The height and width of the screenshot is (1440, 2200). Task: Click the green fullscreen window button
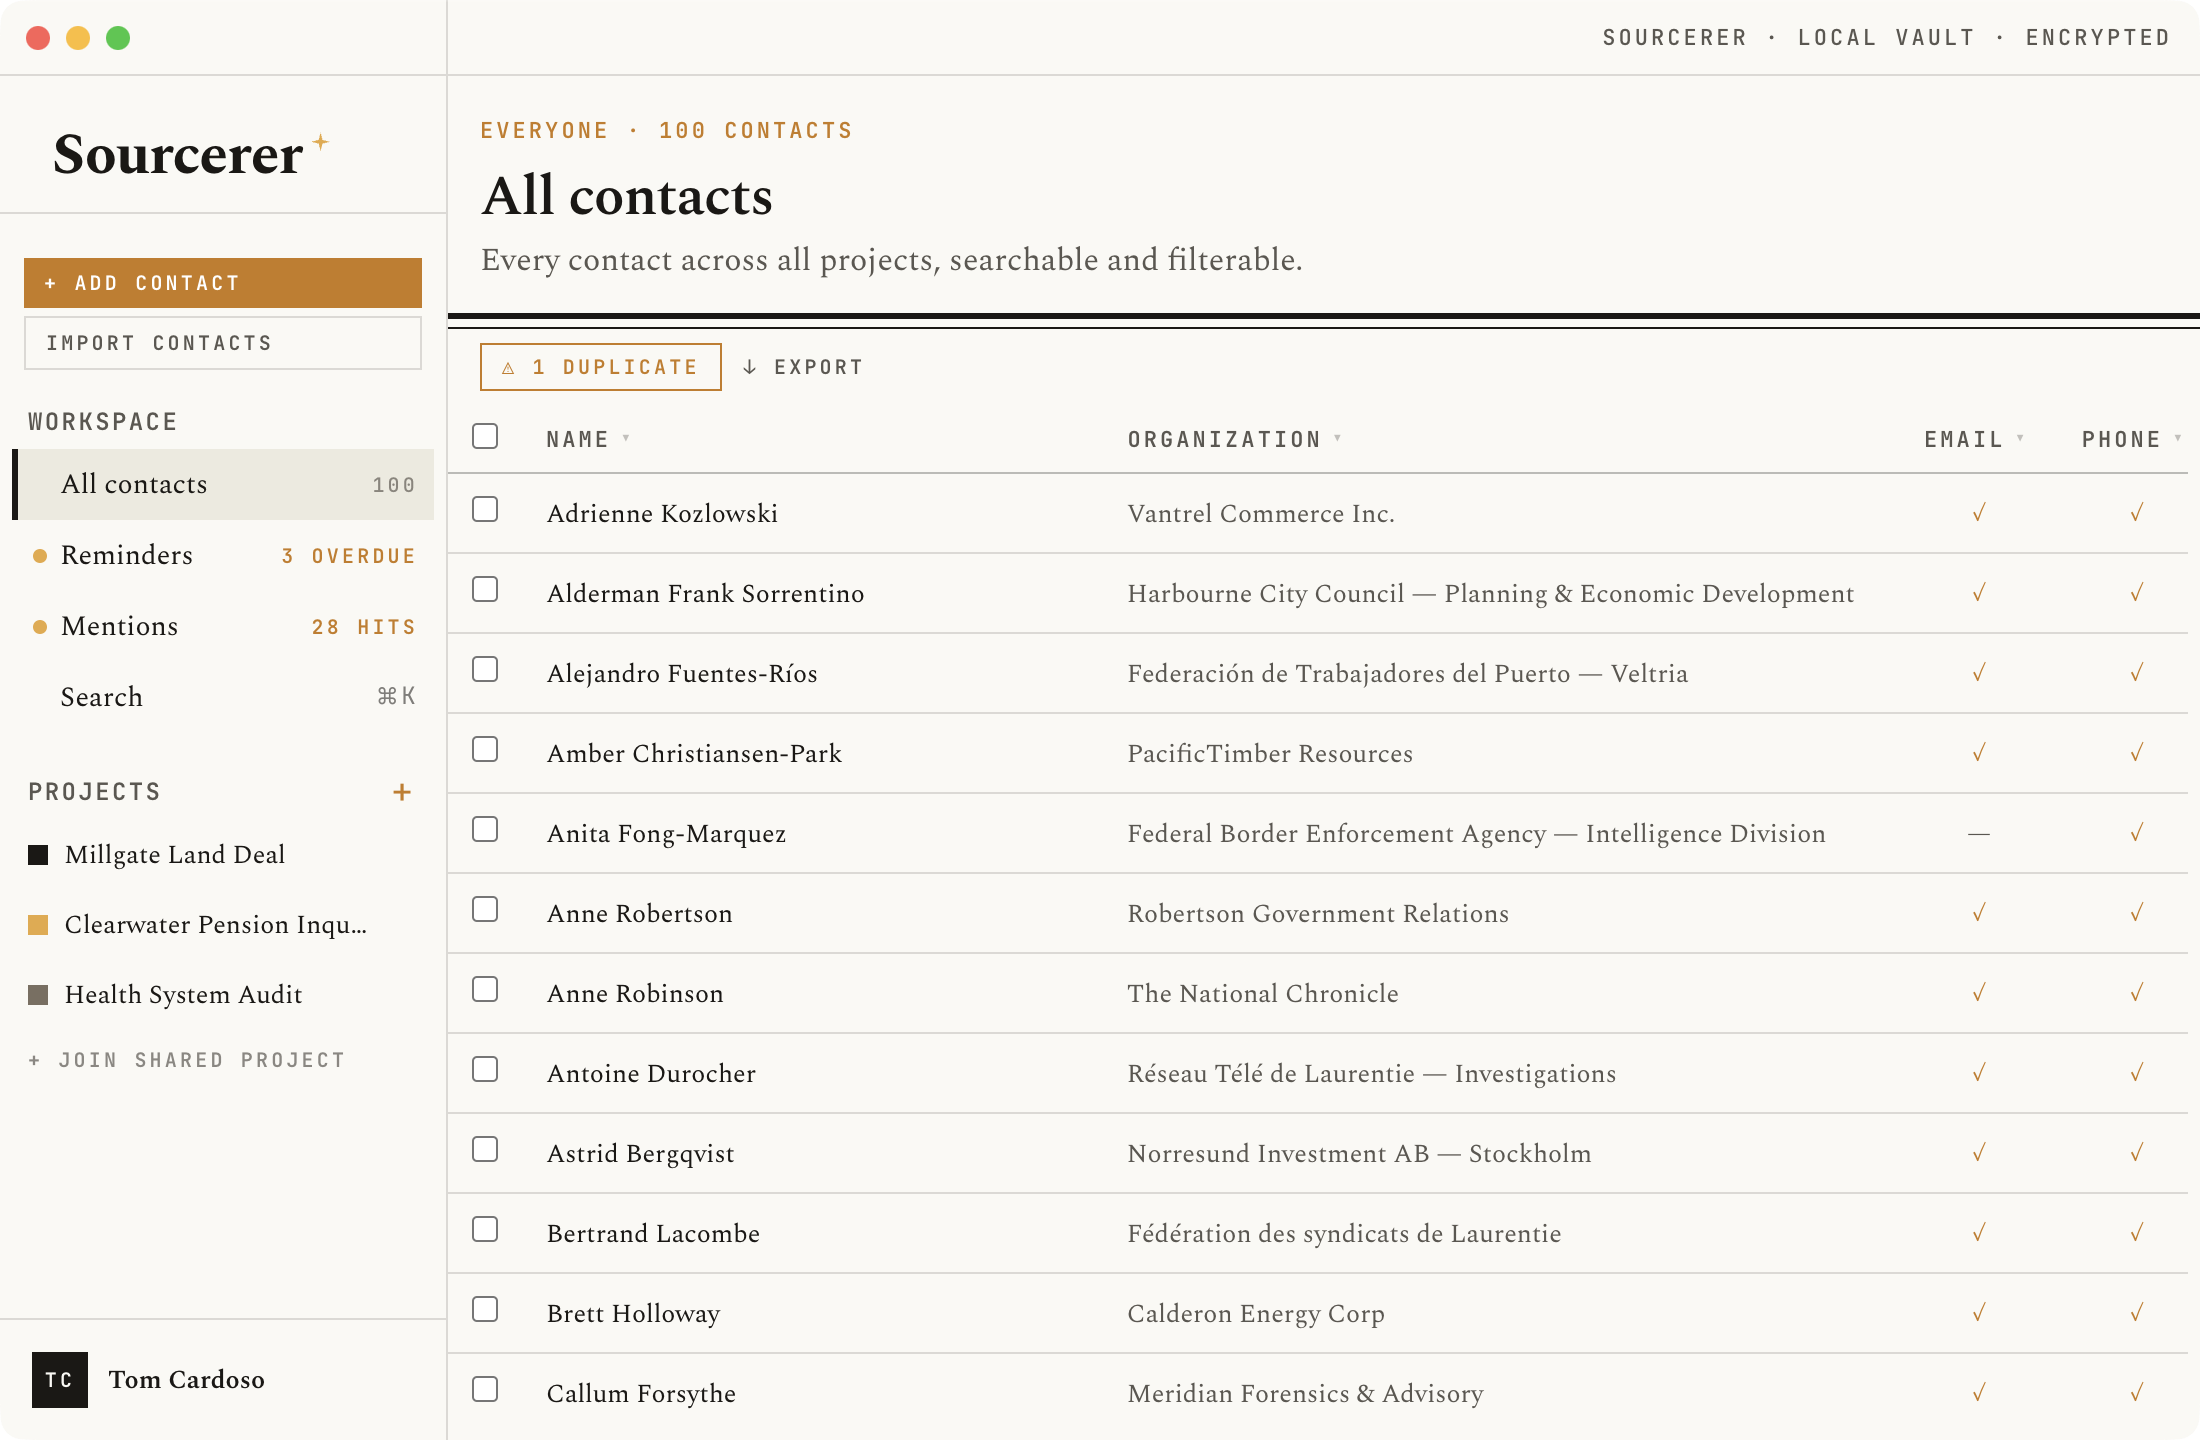pos(118,38)
